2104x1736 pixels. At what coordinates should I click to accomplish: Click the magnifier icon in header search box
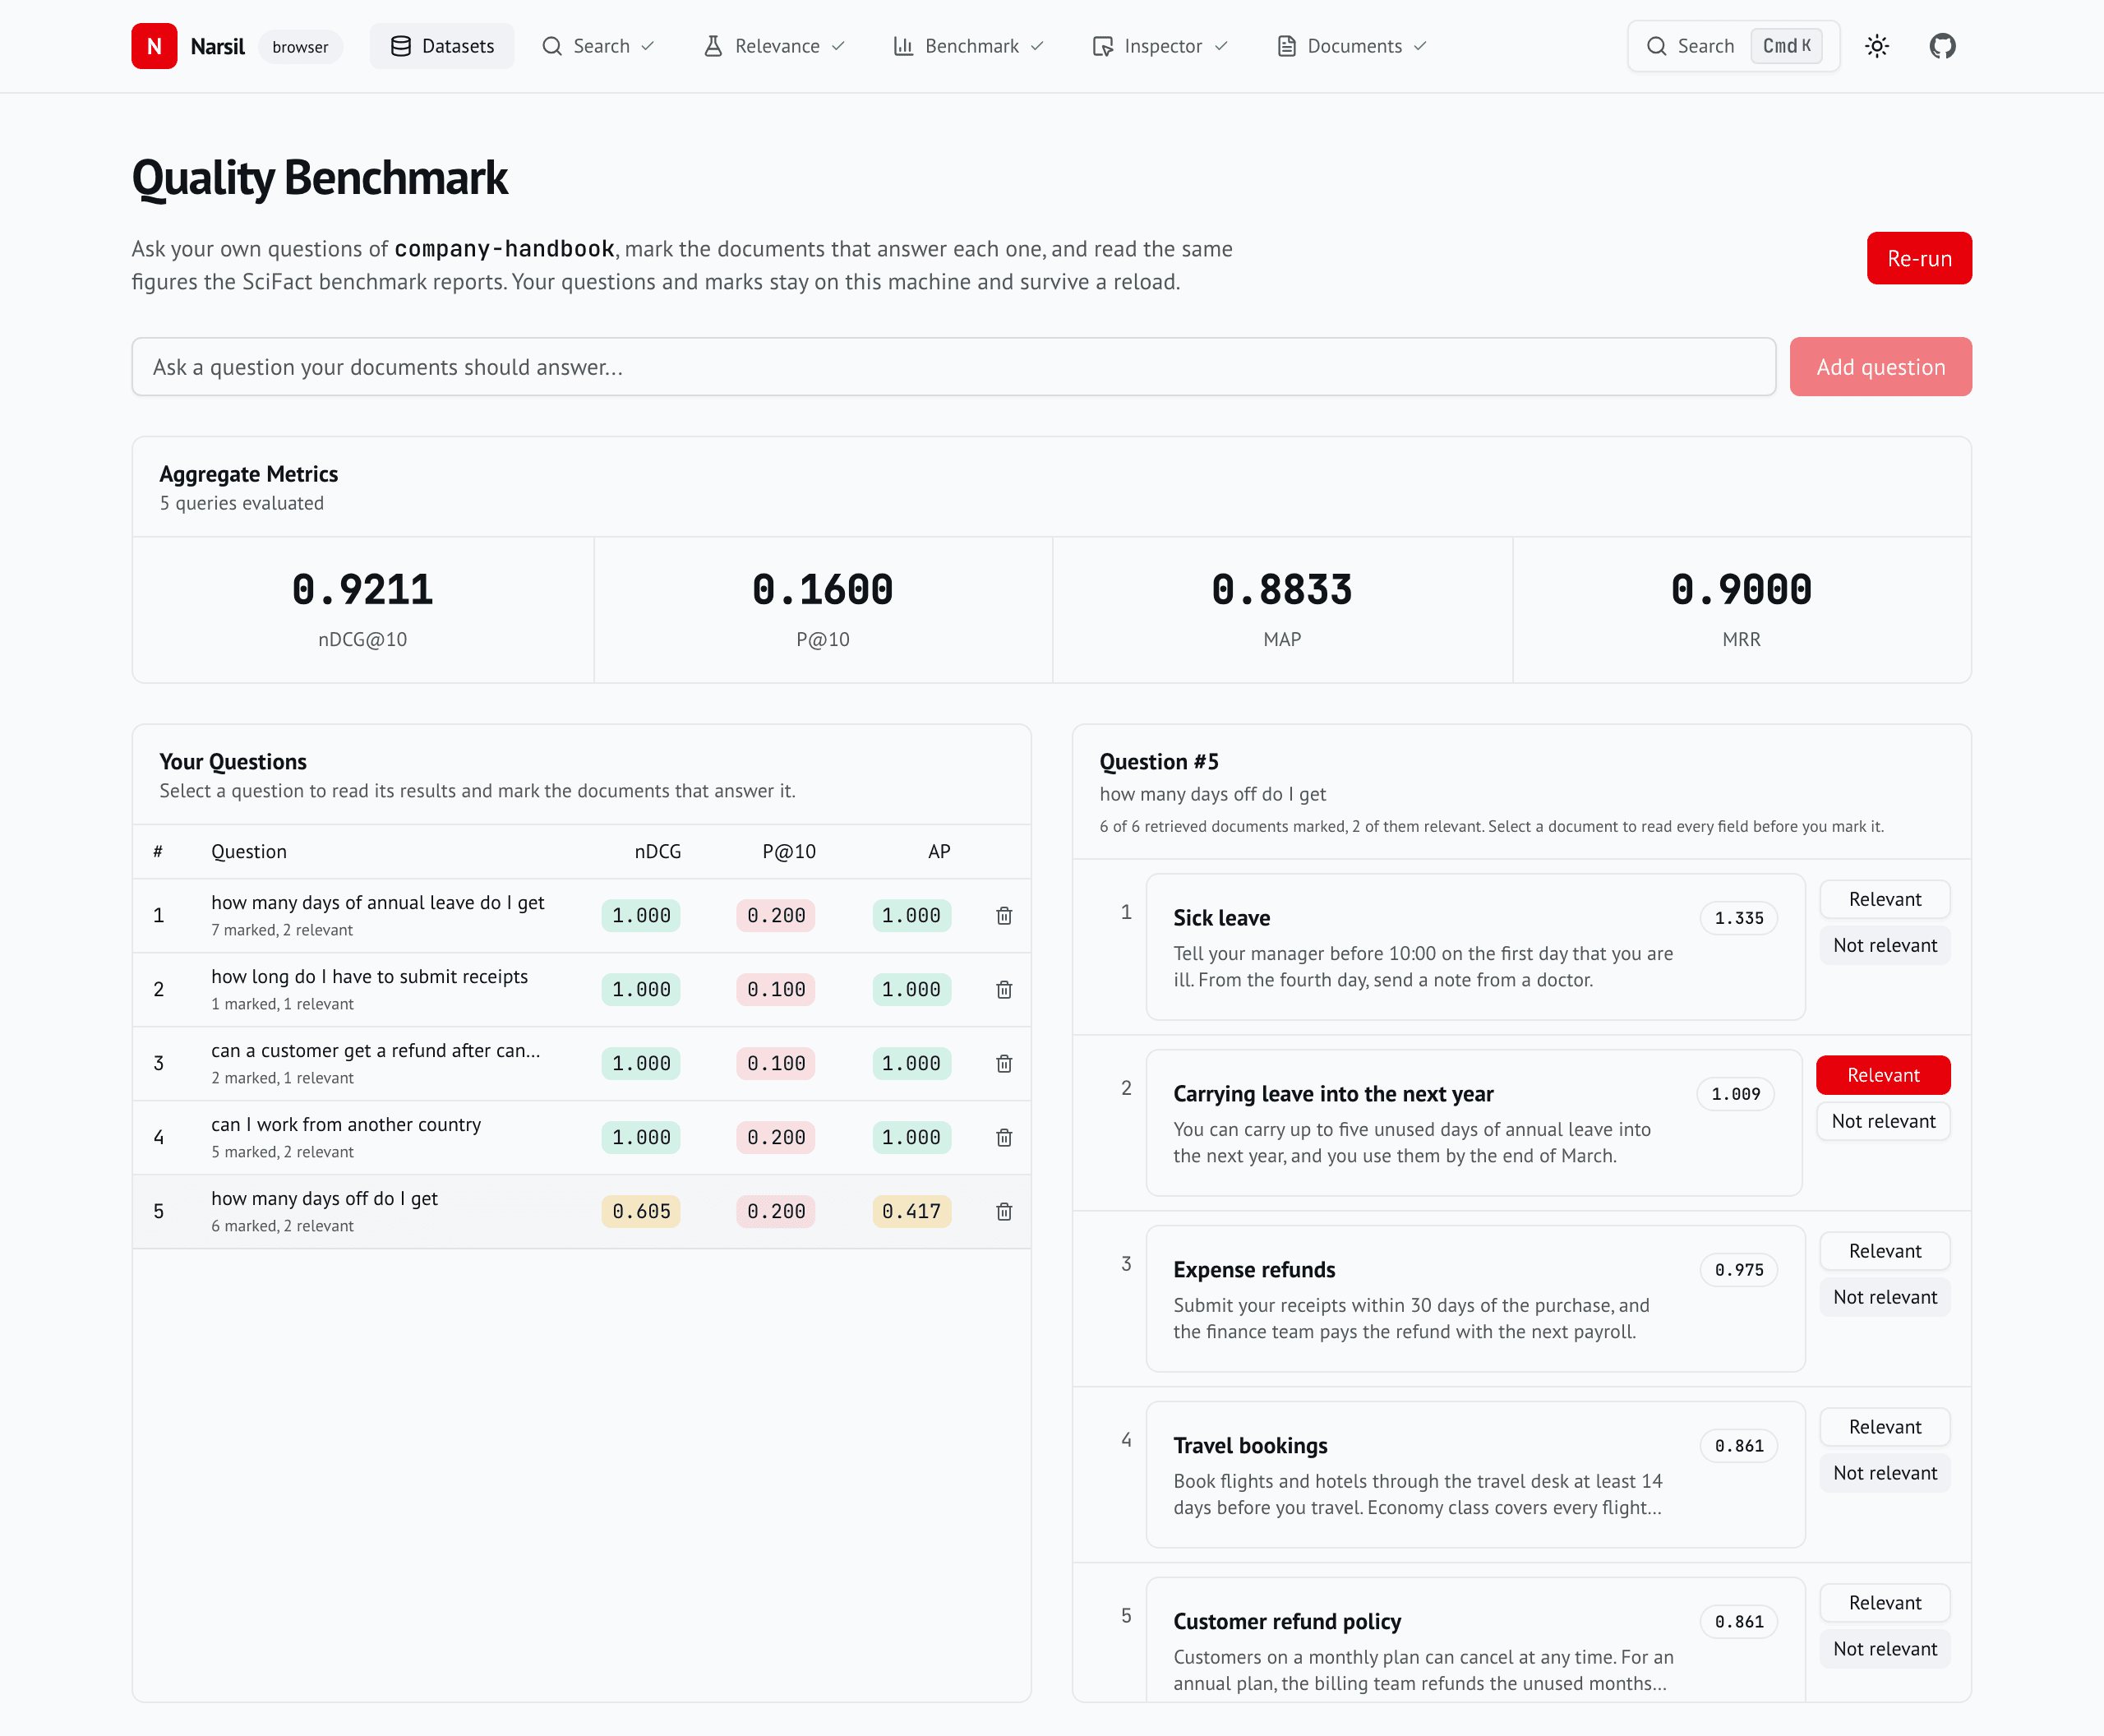click(x=1656, y=46)
